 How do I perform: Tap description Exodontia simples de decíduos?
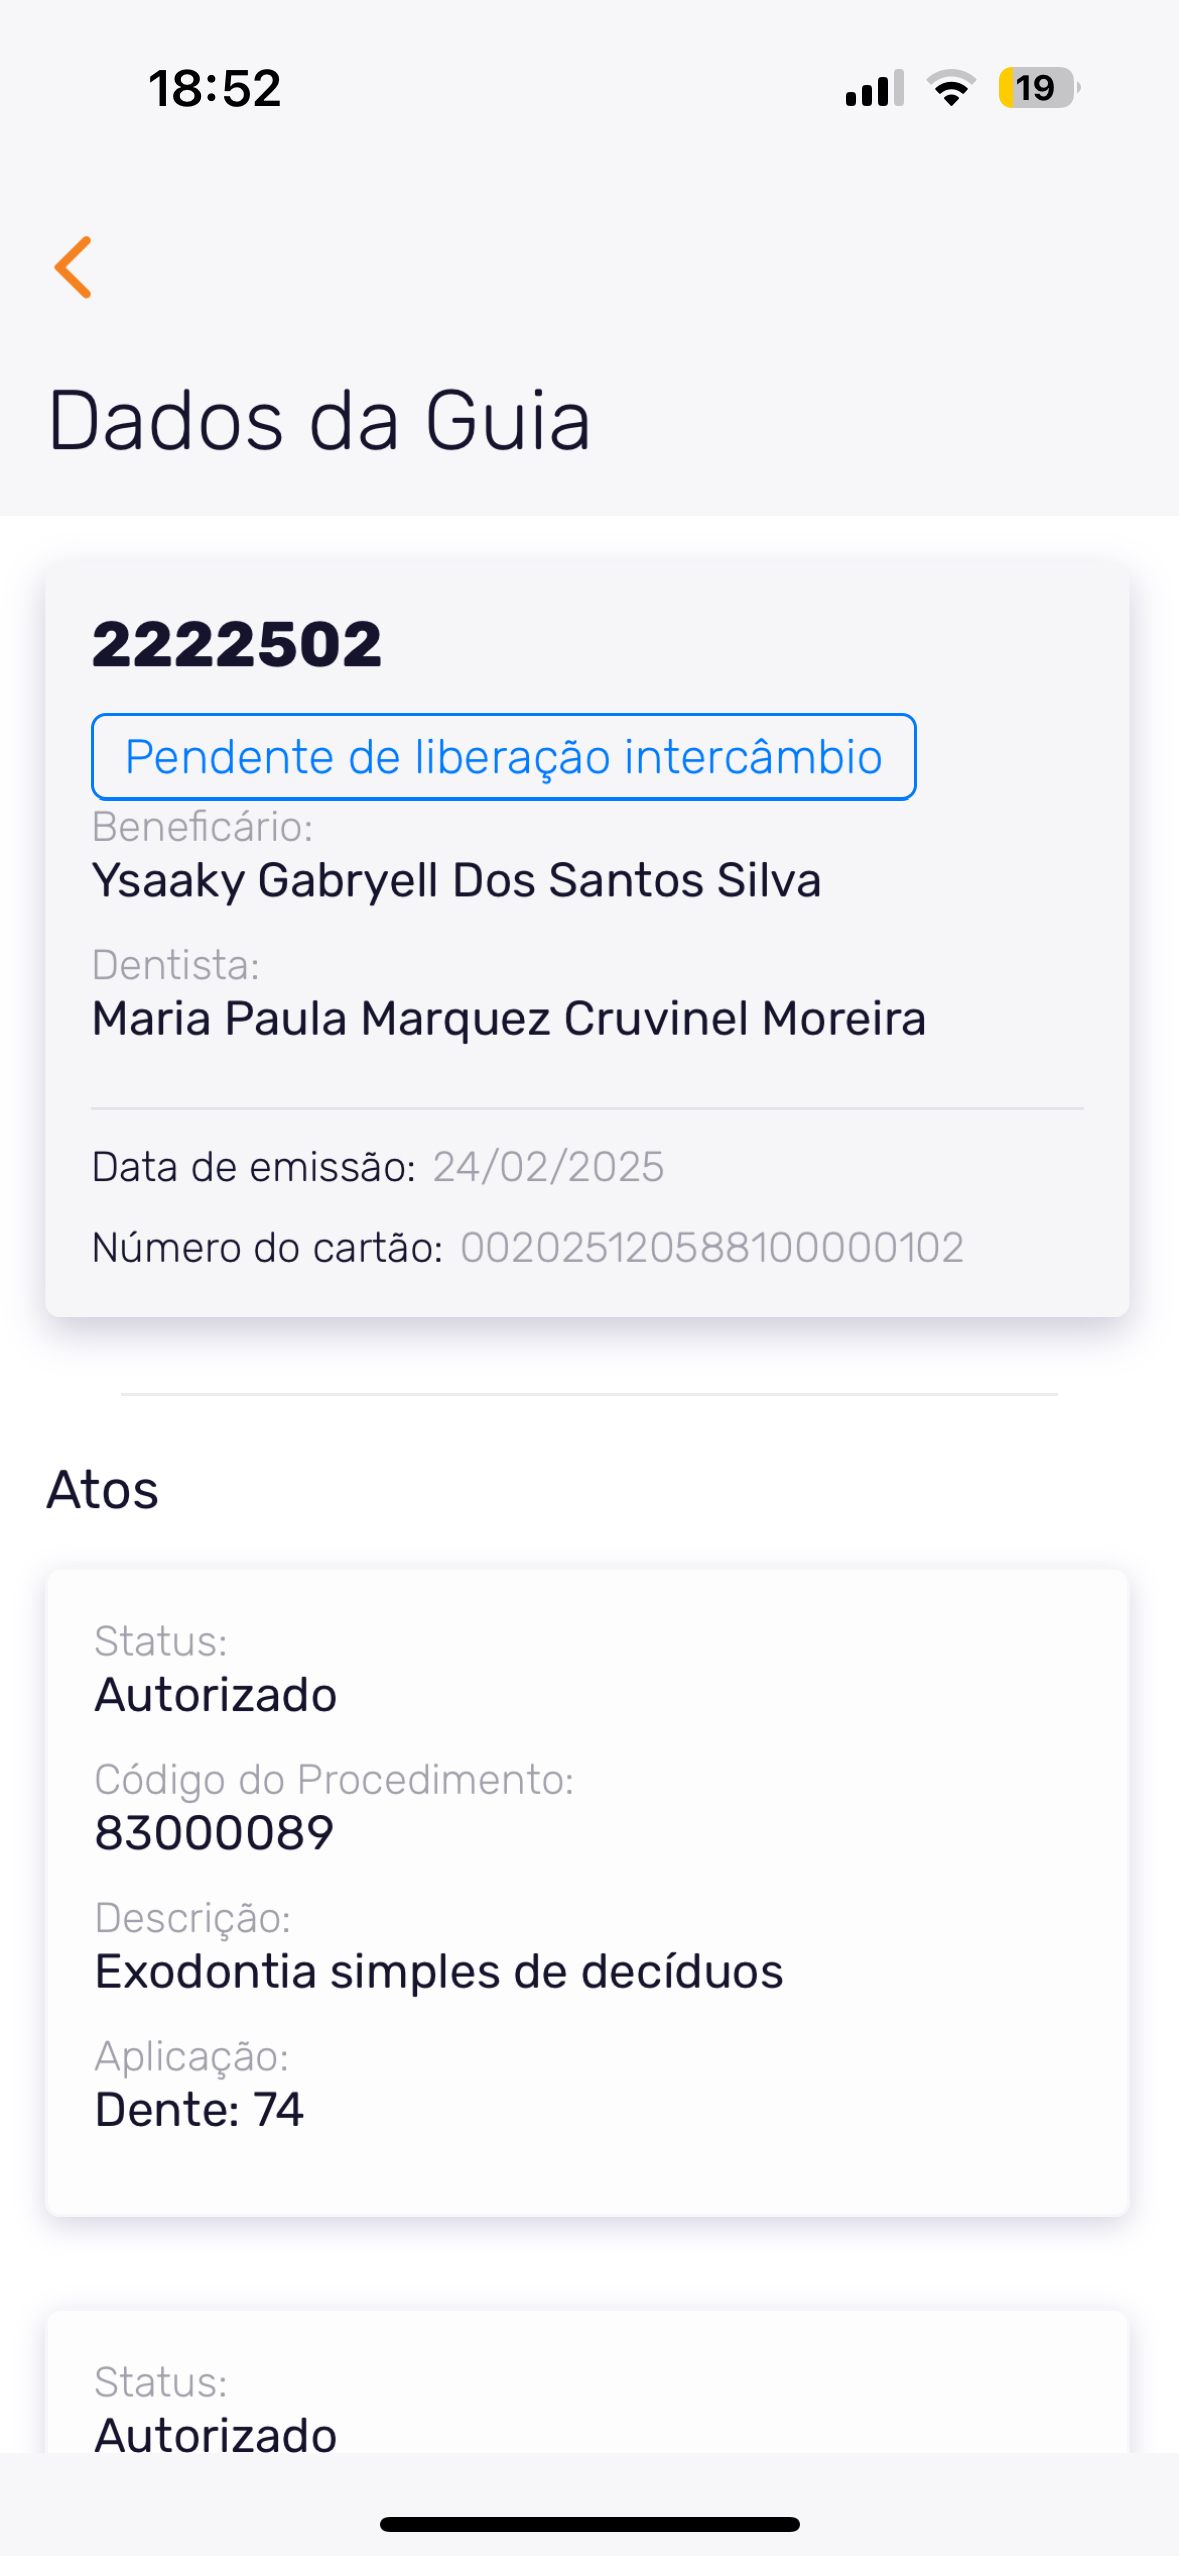(x=438, y=1972)
